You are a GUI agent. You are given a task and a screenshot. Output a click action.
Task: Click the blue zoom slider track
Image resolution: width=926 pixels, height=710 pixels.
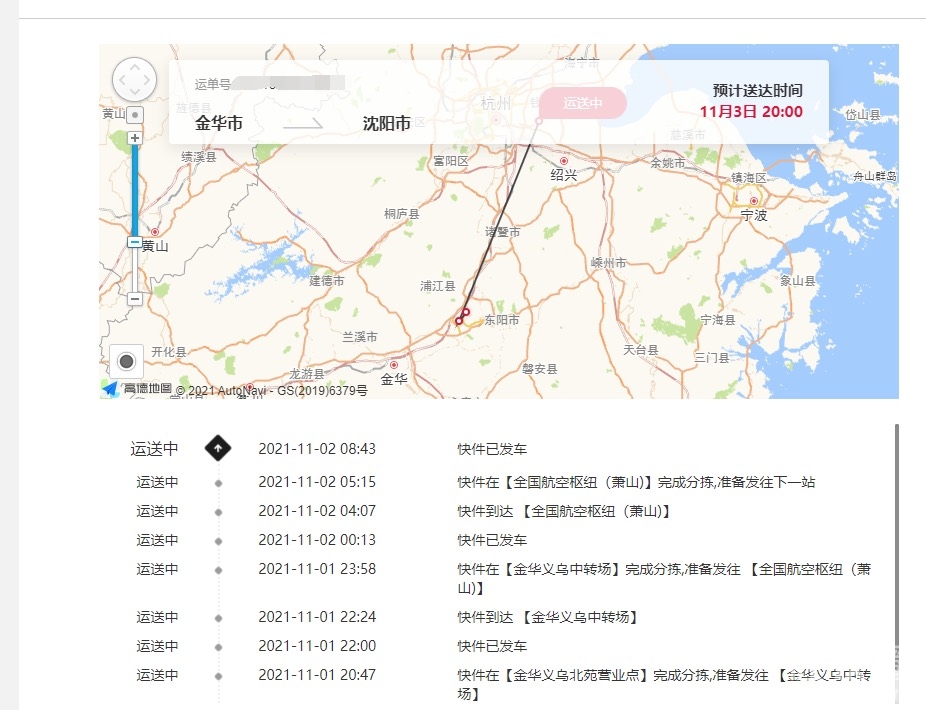point(135,190)
